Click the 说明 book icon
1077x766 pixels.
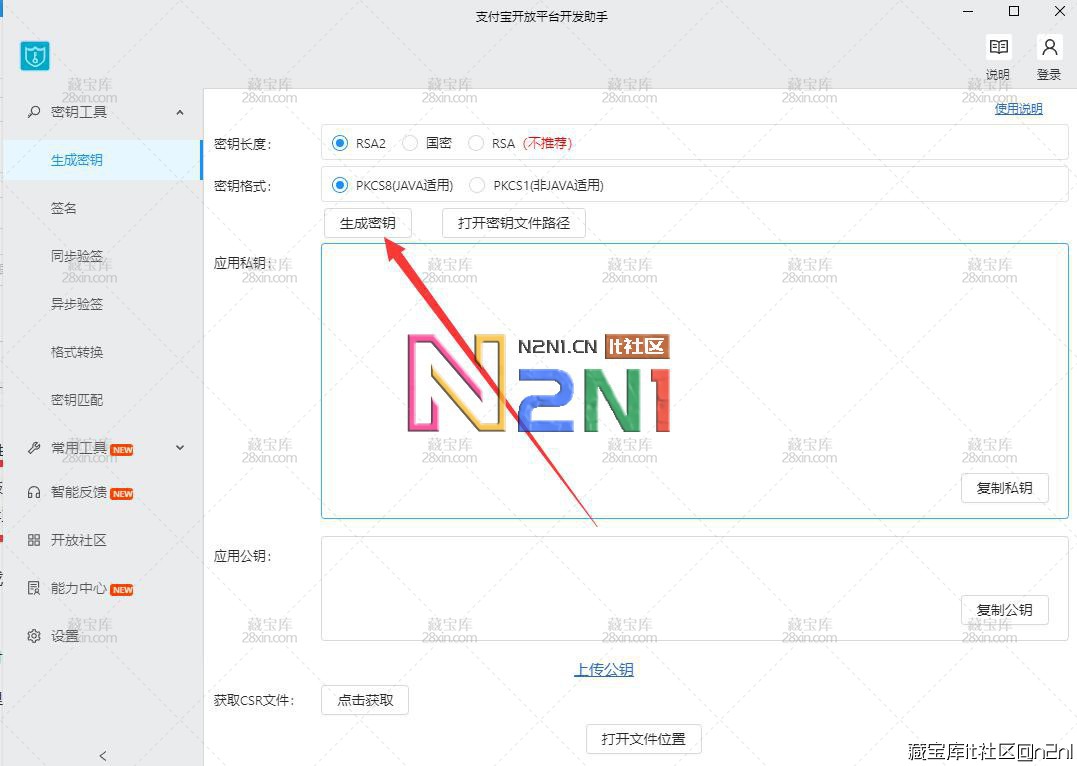point(997,47)
